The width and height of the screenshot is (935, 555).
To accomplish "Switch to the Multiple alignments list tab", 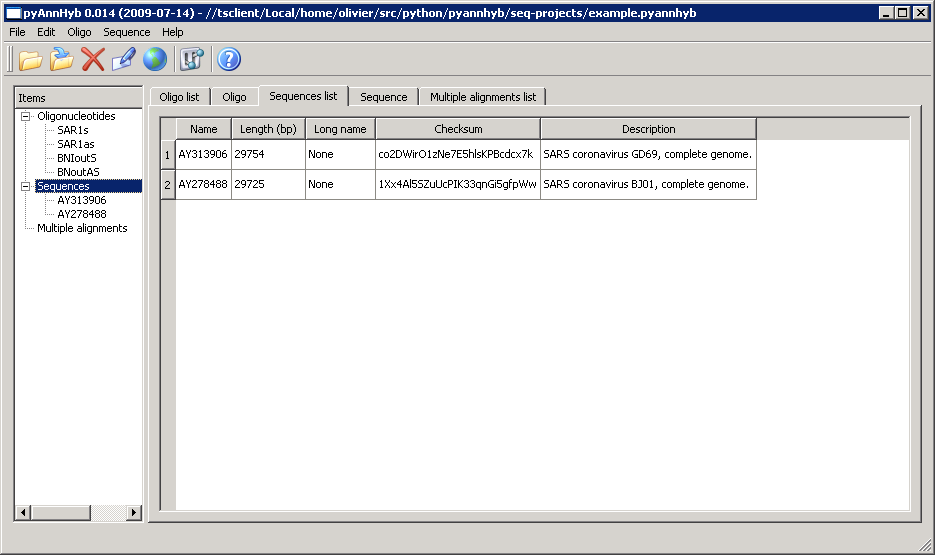I will [482, 97].
